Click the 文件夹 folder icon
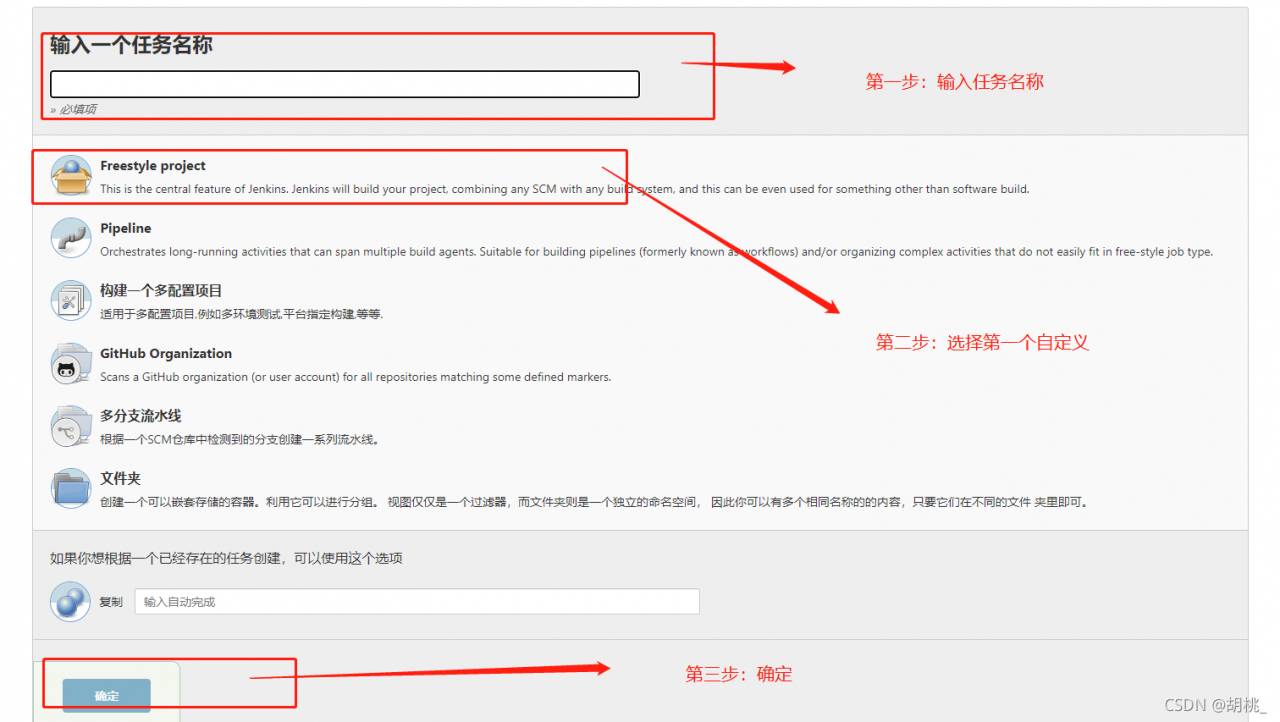This screenshot has height=722, width=1280. [x=71, y=488]
